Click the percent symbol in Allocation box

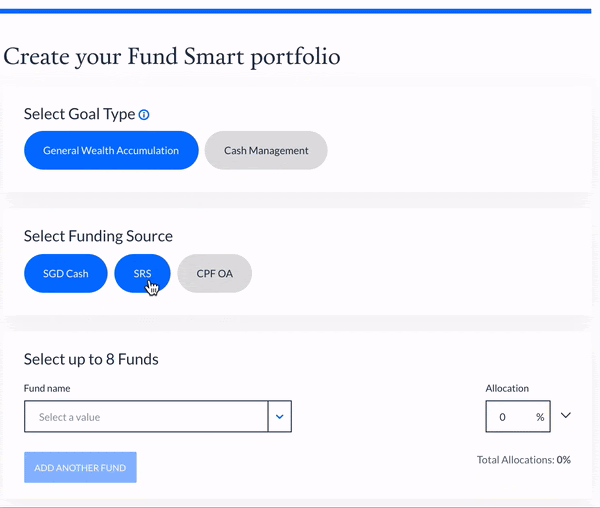tap(540, 417)
